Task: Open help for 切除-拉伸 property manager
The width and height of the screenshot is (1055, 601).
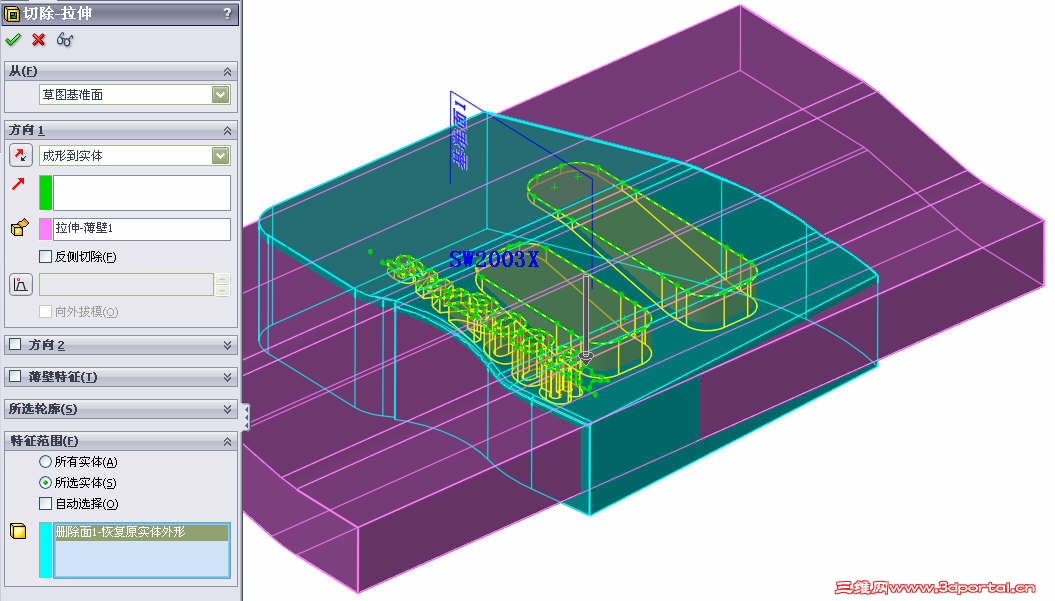Action: (x=227, y=13)
